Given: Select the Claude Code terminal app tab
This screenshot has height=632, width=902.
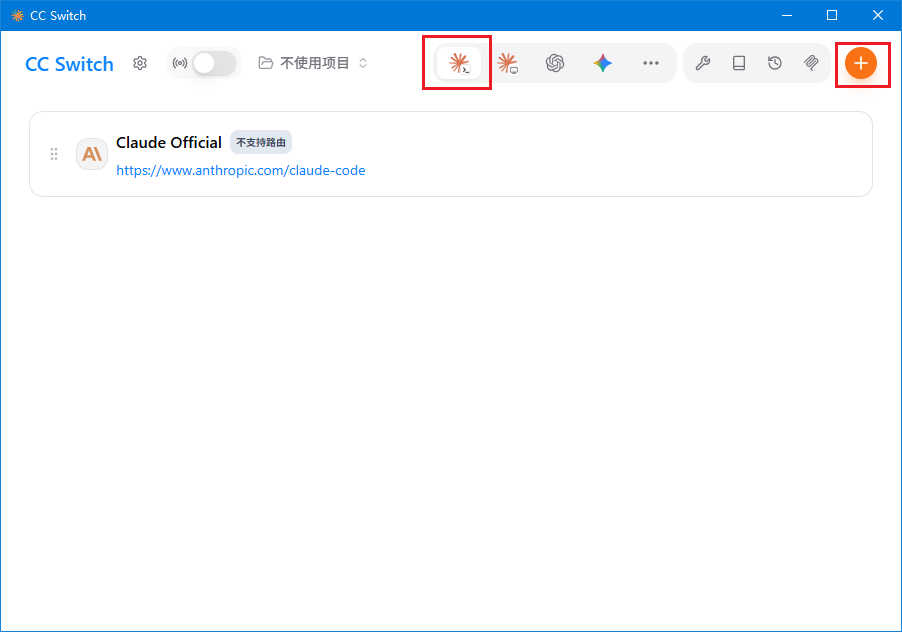Looking at the screenshot, I should coord(458,63).
